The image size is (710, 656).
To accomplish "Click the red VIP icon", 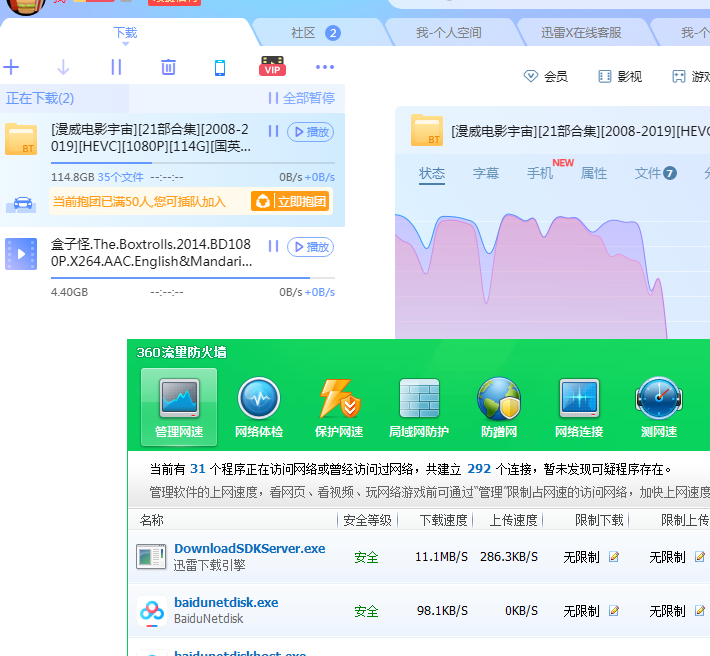I will click(272, 68).
